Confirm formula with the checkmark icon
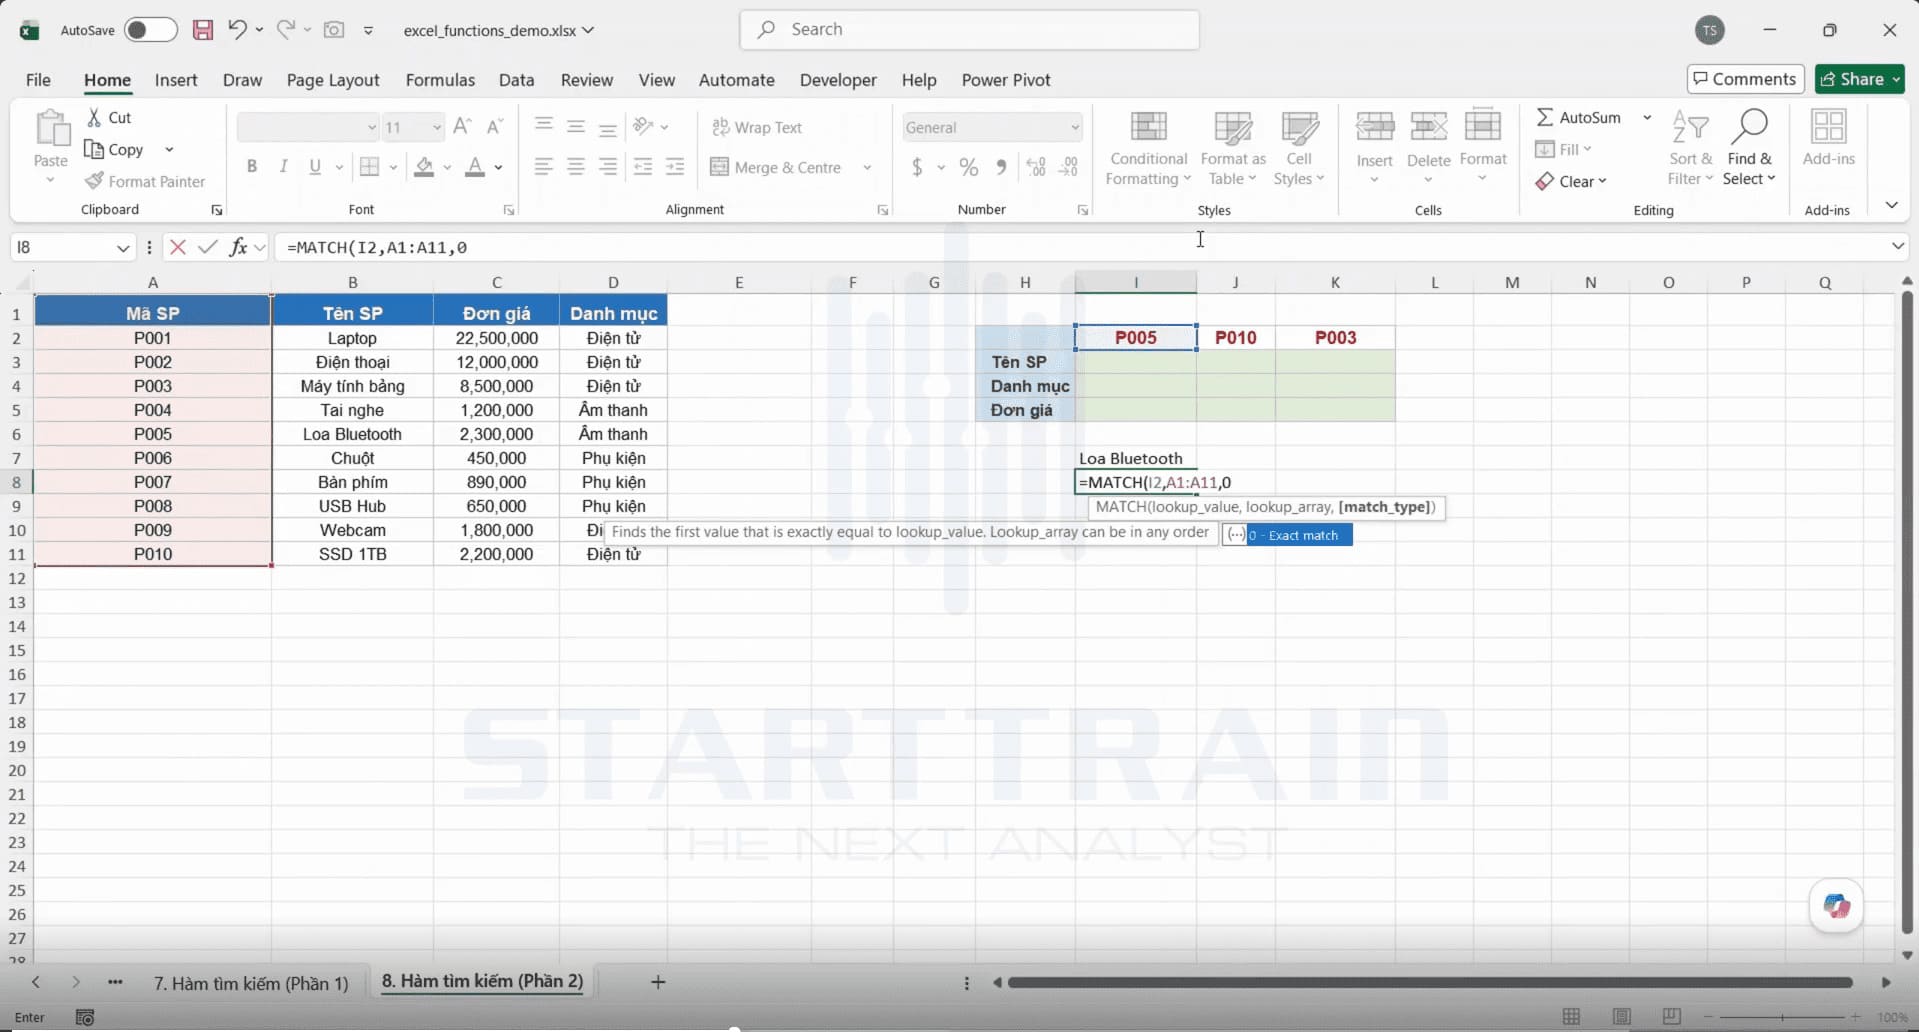This screenshot has height=1032, width=1919. [x=208, y=247]
